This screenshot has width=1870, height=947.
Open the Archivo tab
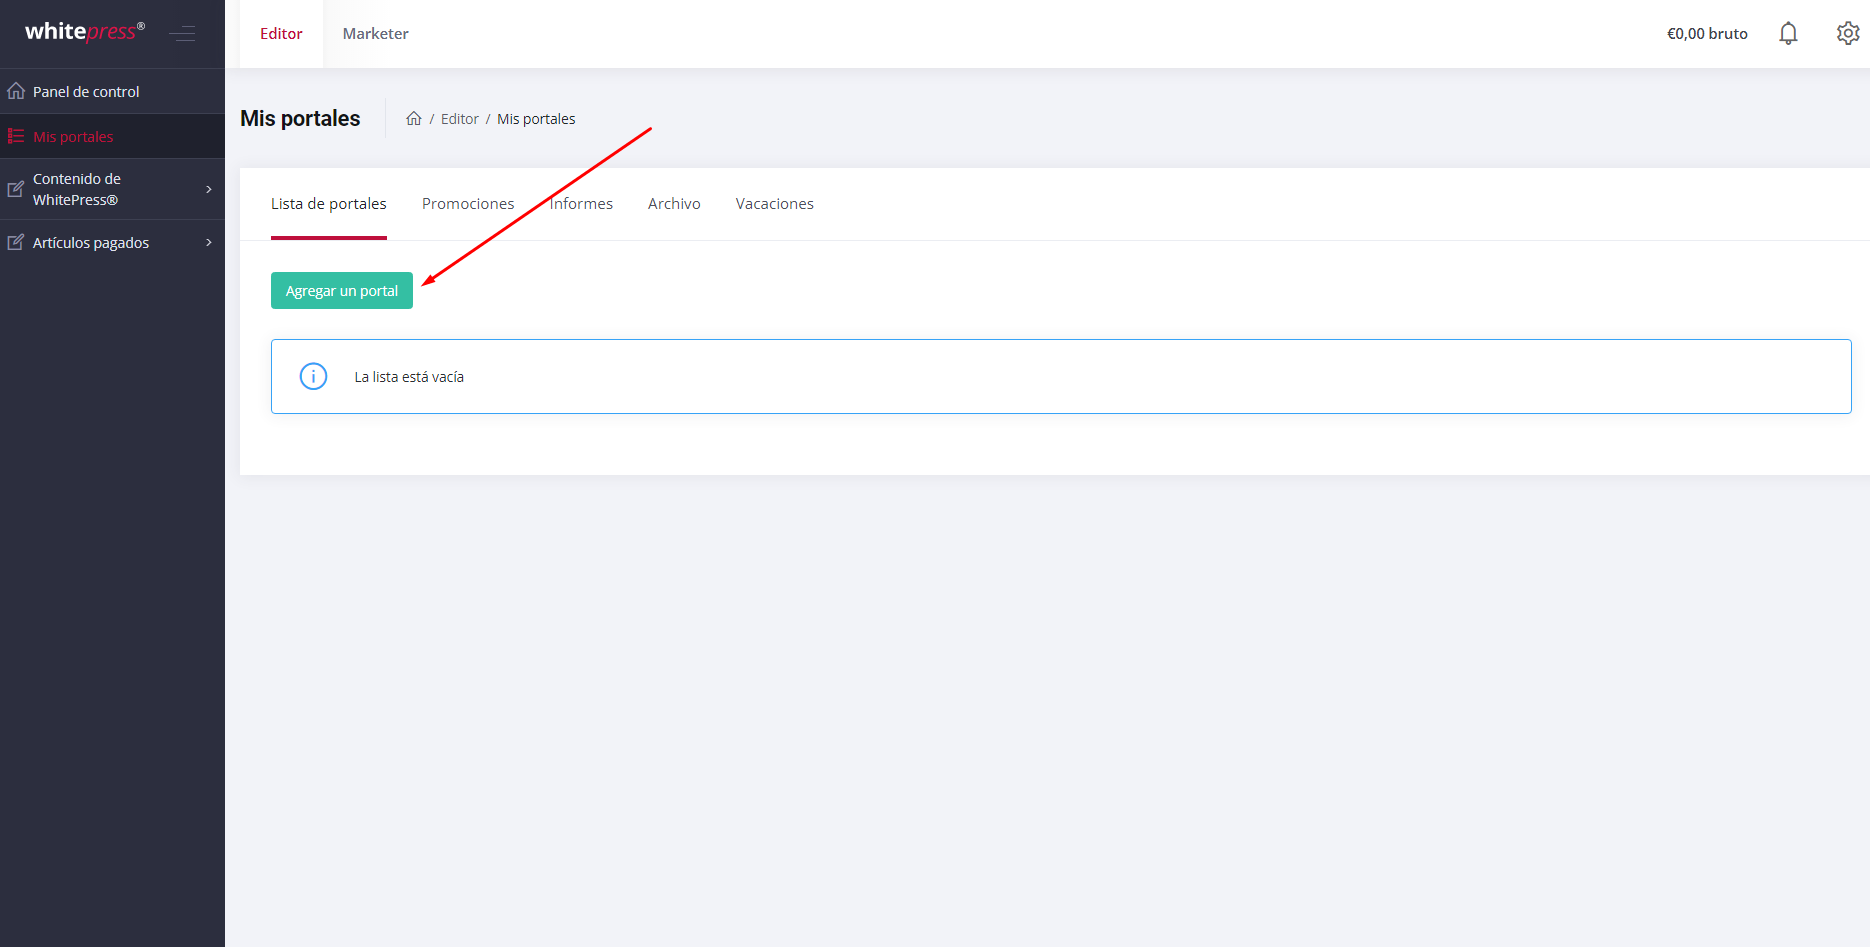click(674, 204)
